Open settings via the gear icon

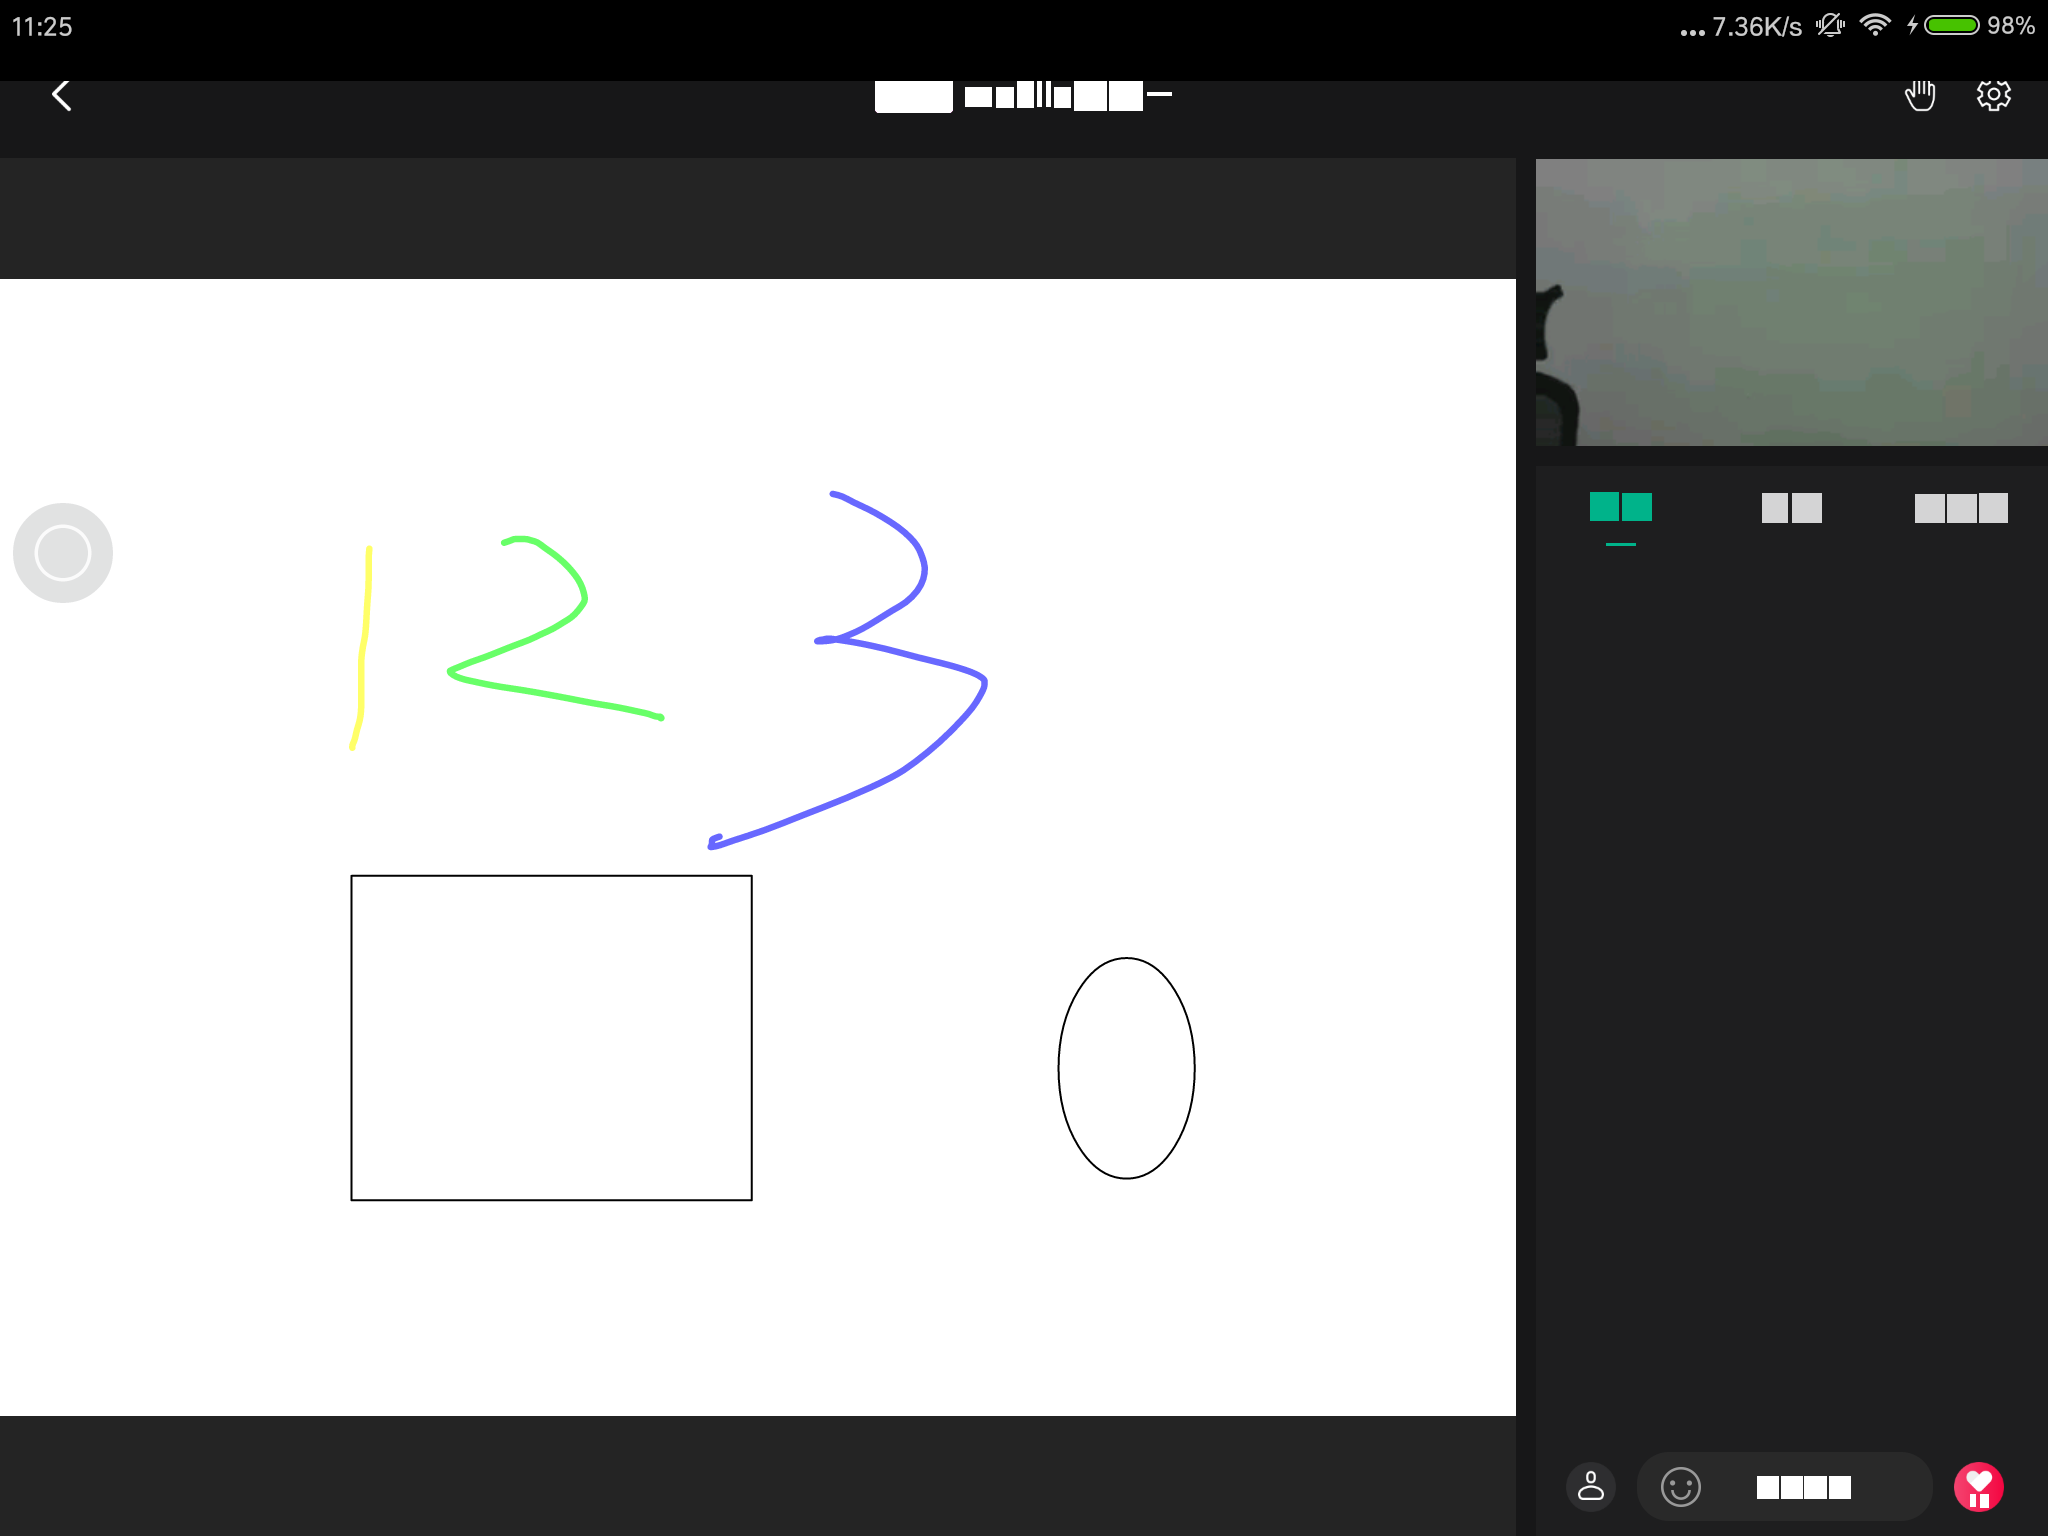coord(1993,96)
